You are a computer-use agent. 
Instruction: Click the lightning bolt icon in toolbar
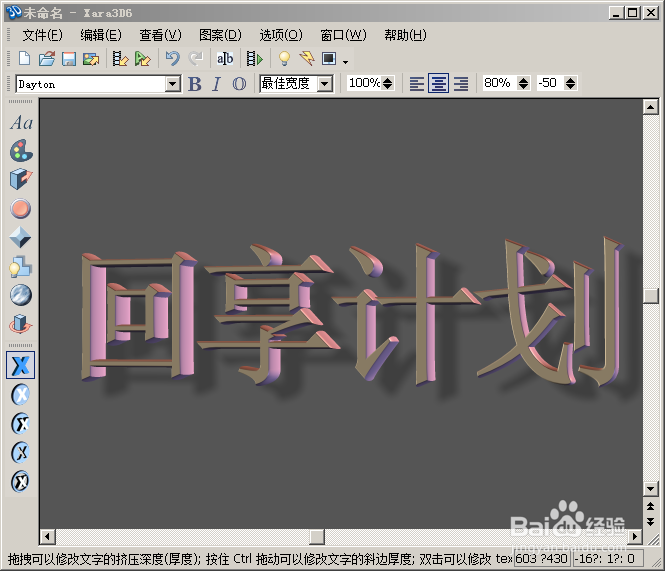[307, 58]
